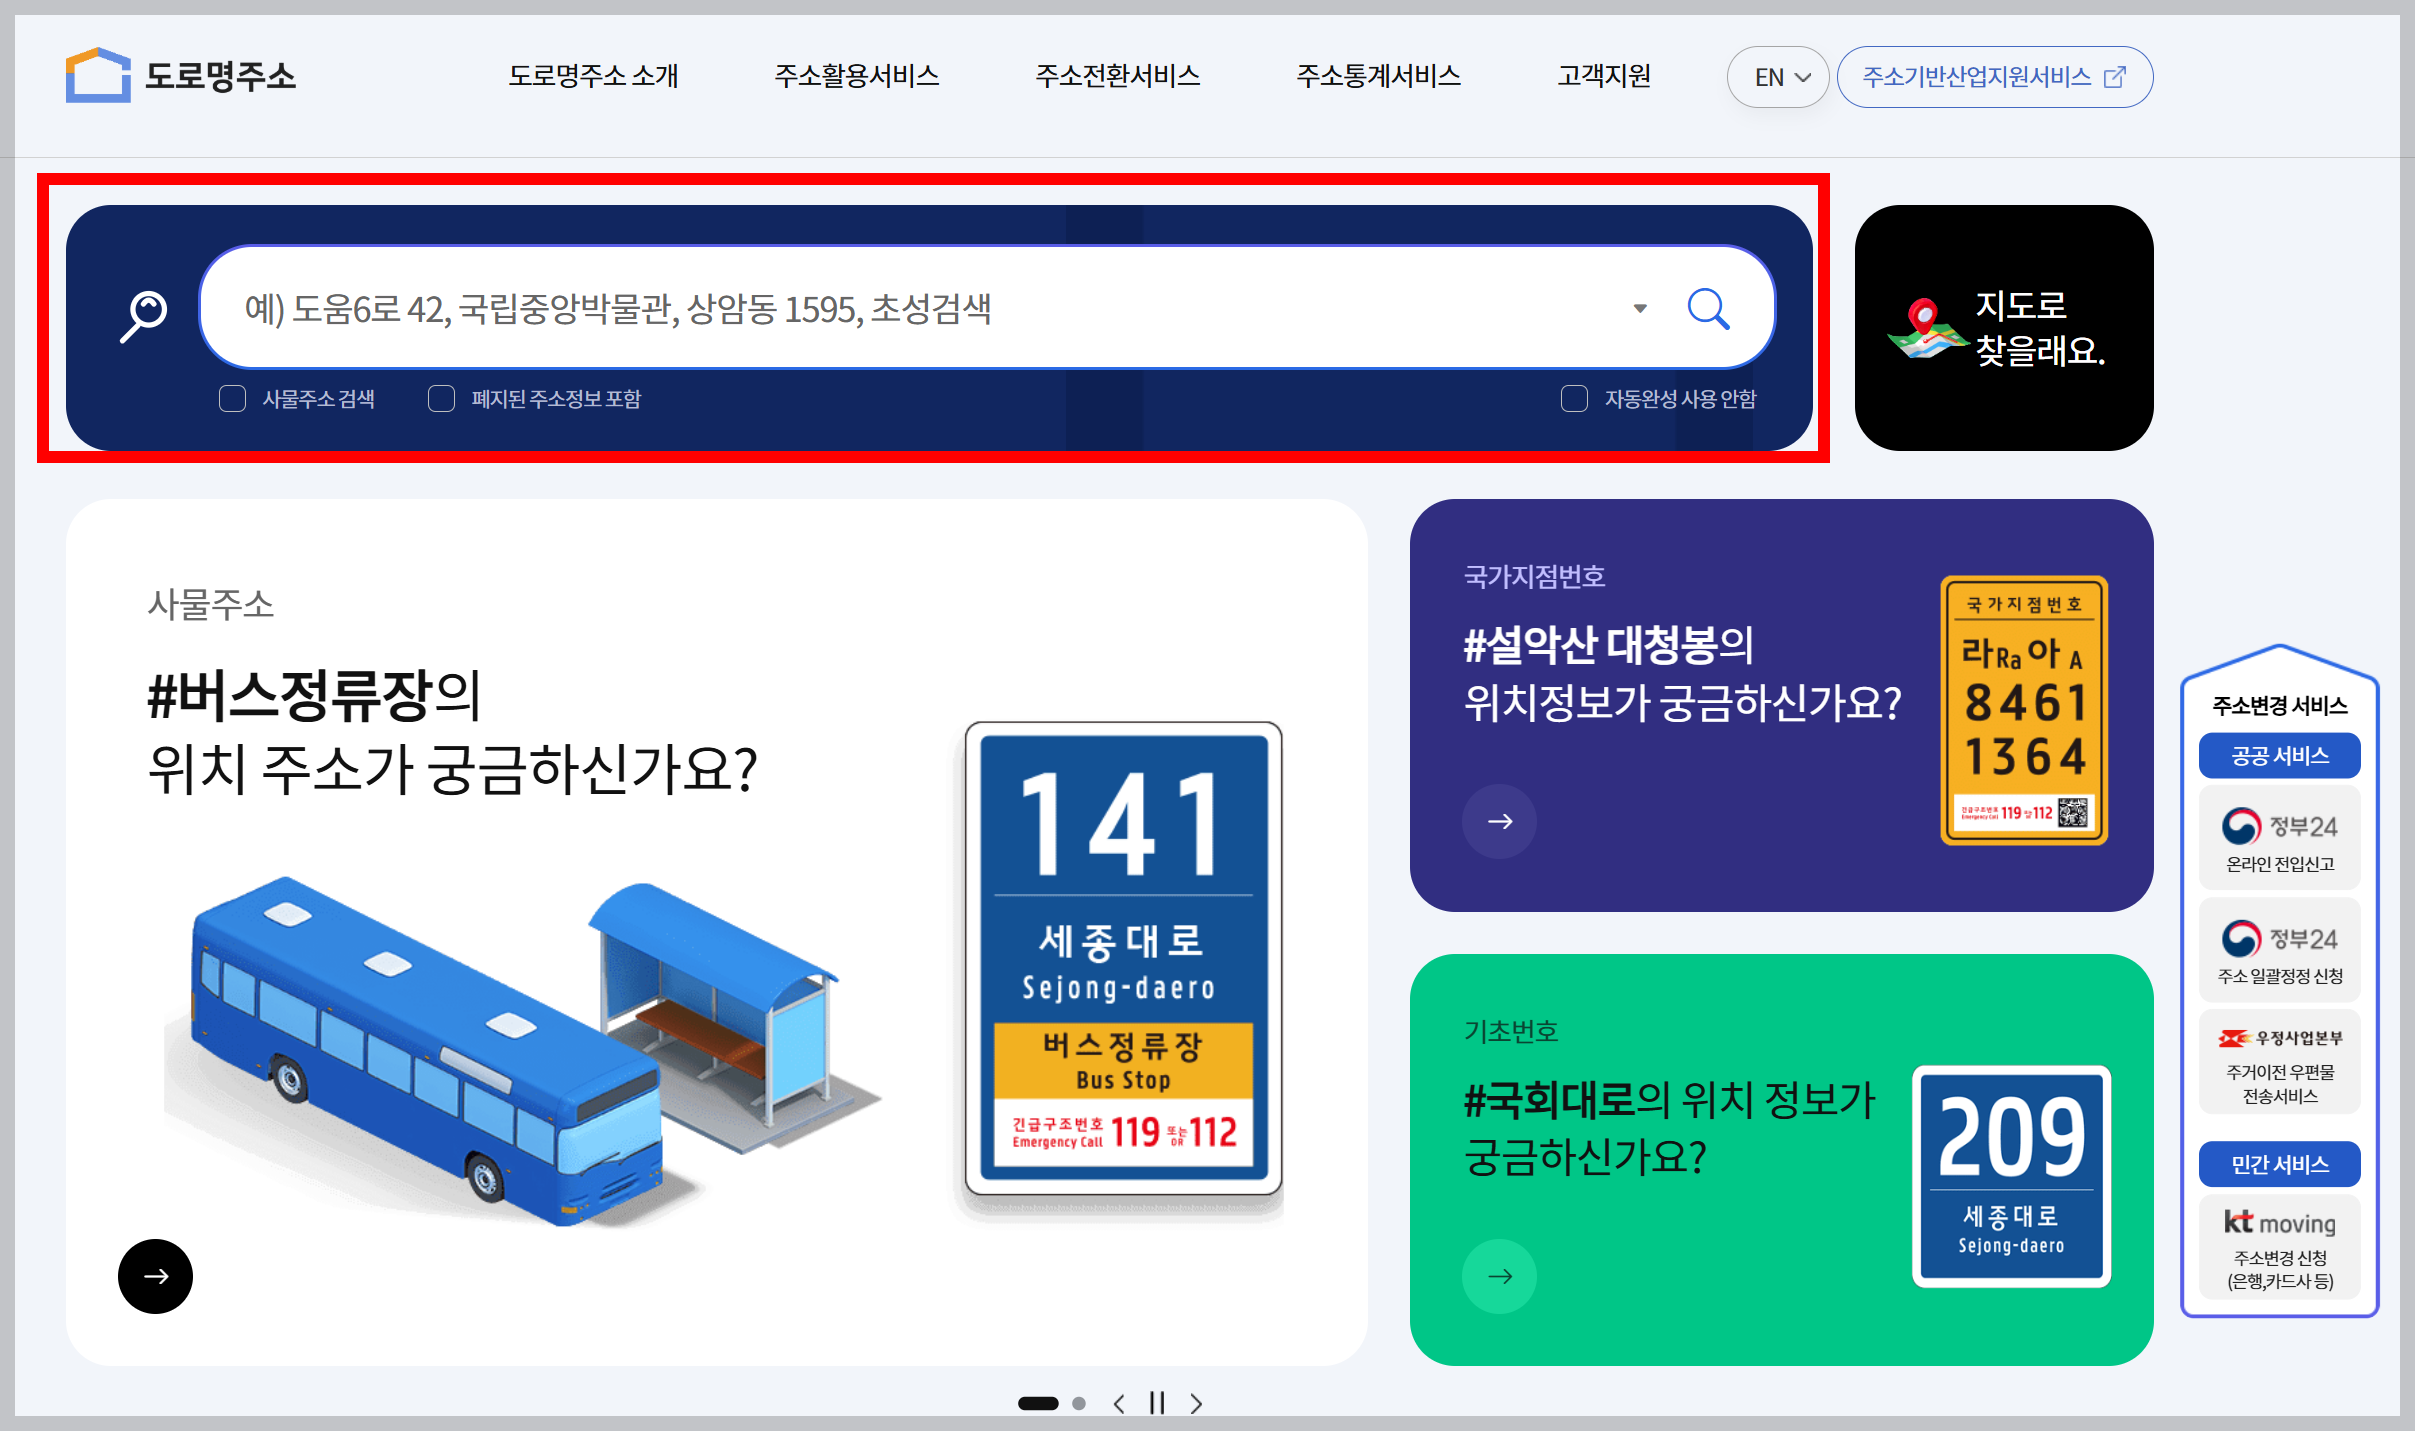Enable 자동완성 사용 안함 option

pyautogui.click(x=1574, y=398)
